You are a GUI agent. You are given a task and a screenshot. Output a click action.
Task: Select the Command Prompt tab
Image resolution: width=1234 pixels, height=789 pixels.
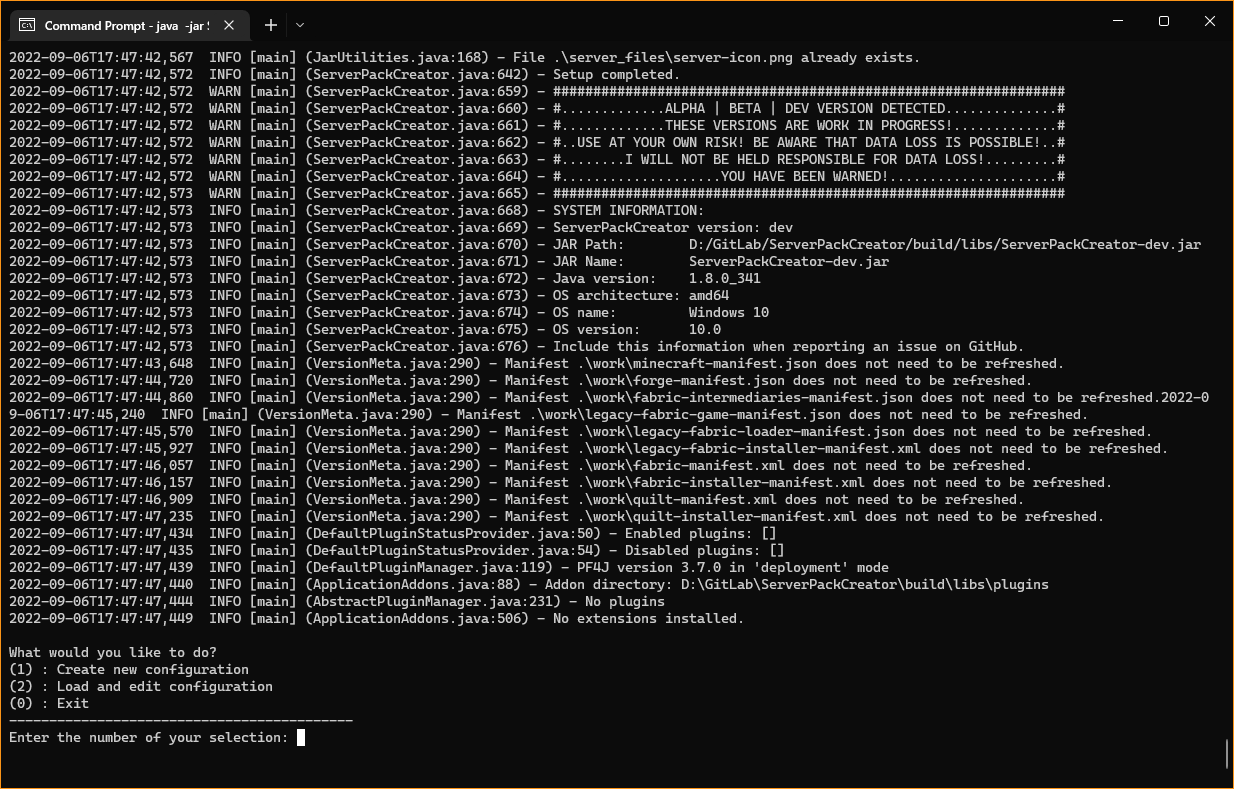tap(128, 25)
